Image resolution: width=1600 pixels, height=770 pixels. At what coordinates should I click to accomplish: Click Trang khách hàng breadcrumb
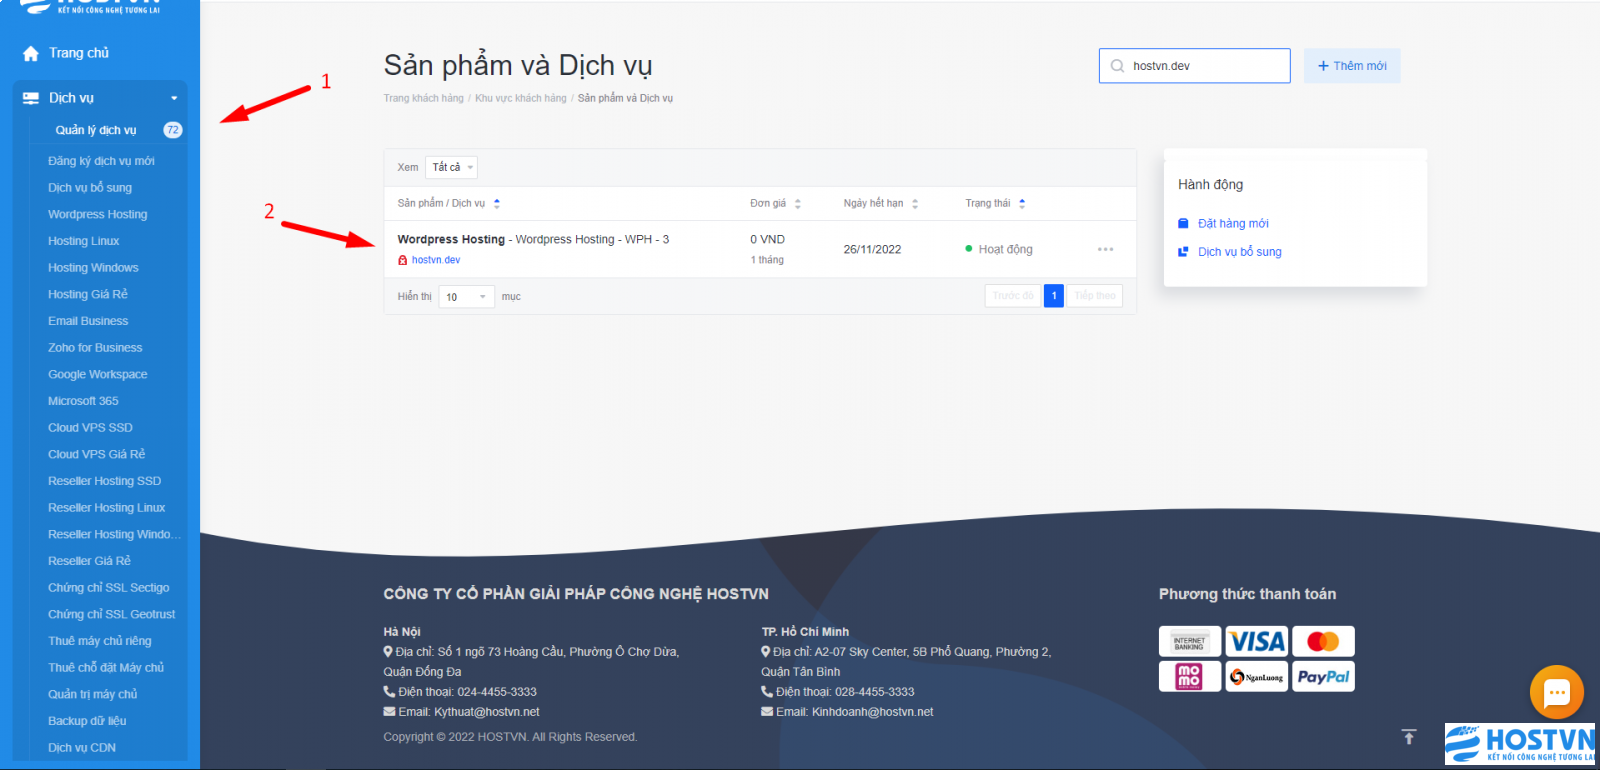click(424, 98)
